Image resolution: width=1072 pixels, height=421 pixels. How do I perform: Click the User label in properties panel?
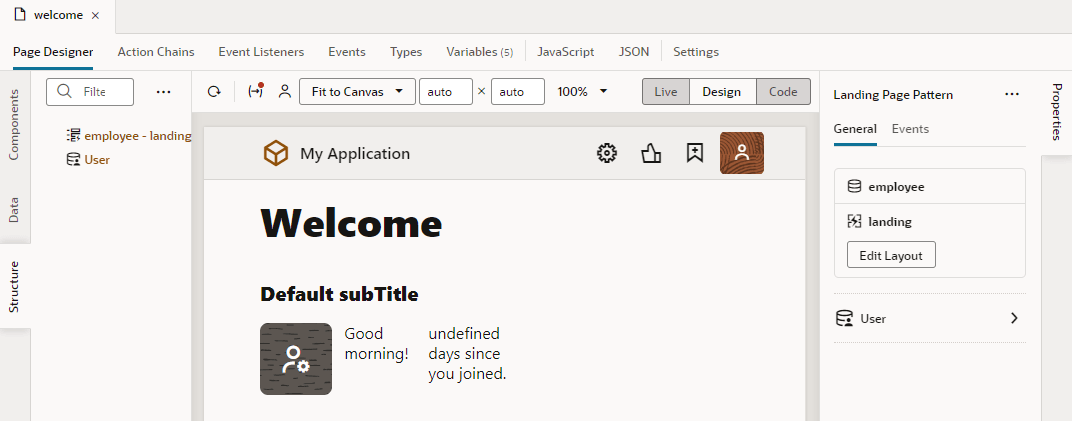point(873,318)
